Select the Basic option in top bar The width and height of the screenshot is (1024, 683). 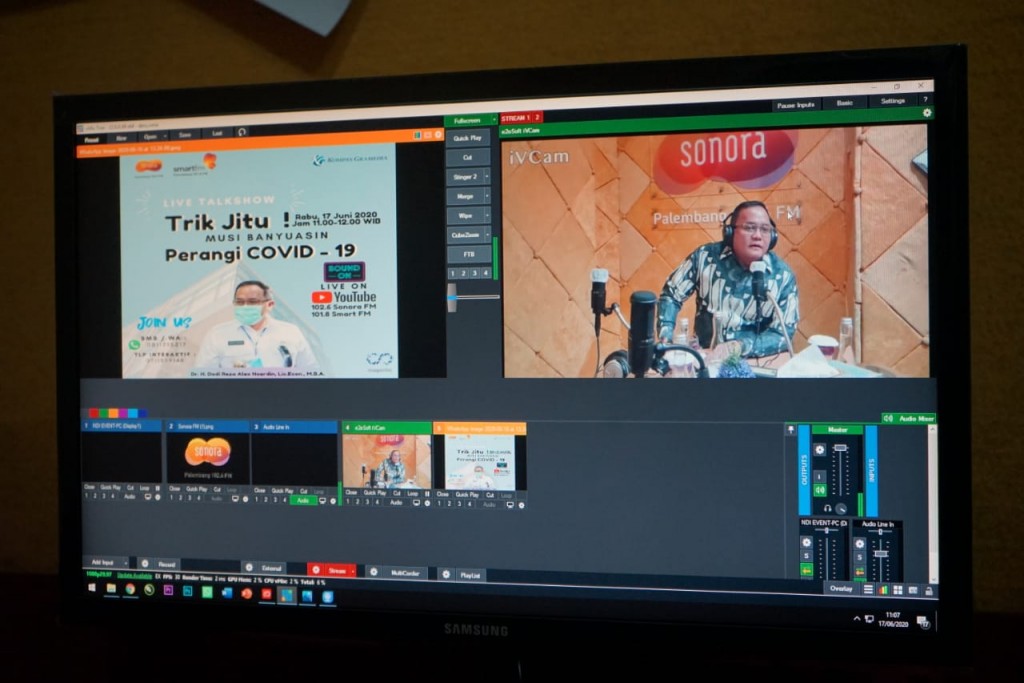click(x=845, y=102)
